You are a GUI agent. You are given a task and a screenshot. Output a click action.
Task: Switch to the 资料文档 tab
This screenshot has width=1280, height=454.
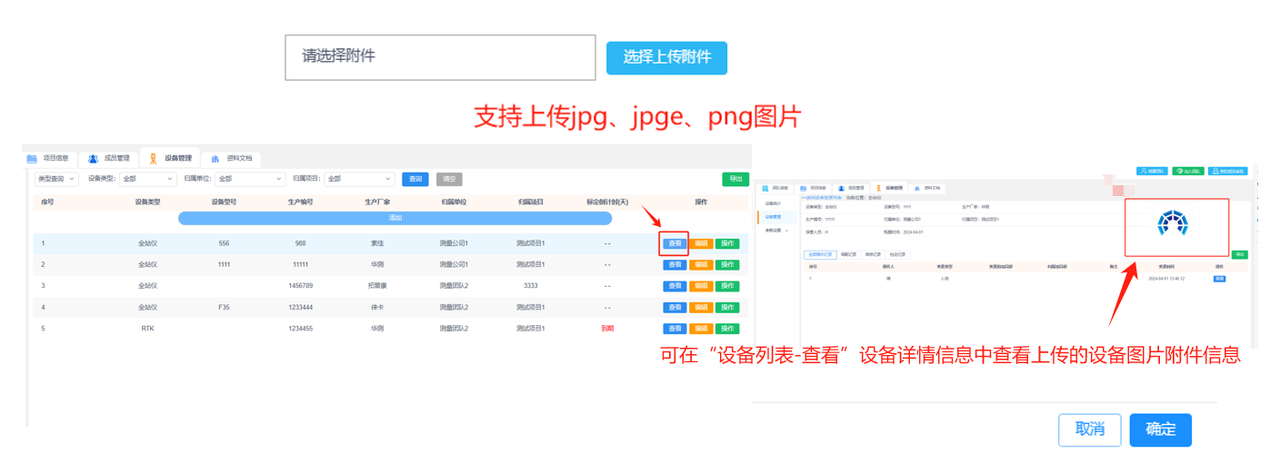point(238,158)
